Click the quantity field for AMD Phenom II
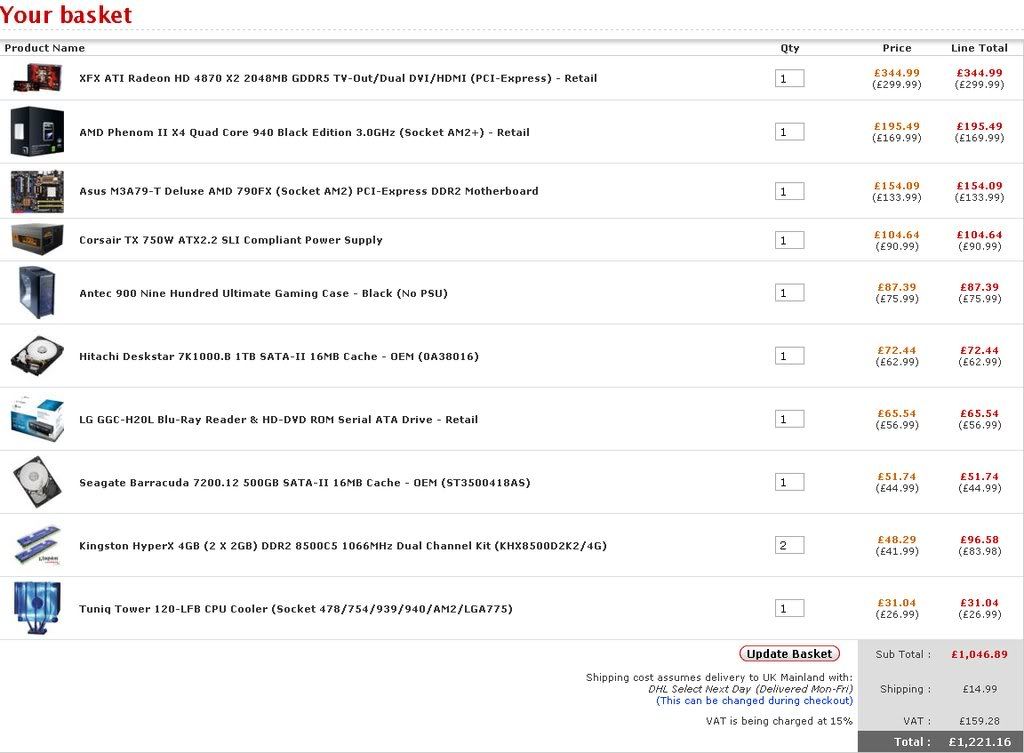 tap(789, 132)
